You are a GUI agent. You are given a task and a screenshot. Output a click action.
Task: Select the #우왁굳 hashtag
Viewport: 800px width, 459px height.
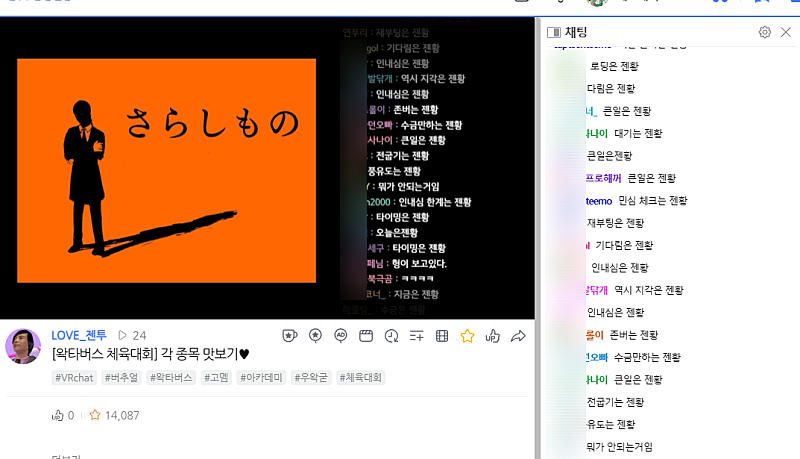(x=311, y=377)
